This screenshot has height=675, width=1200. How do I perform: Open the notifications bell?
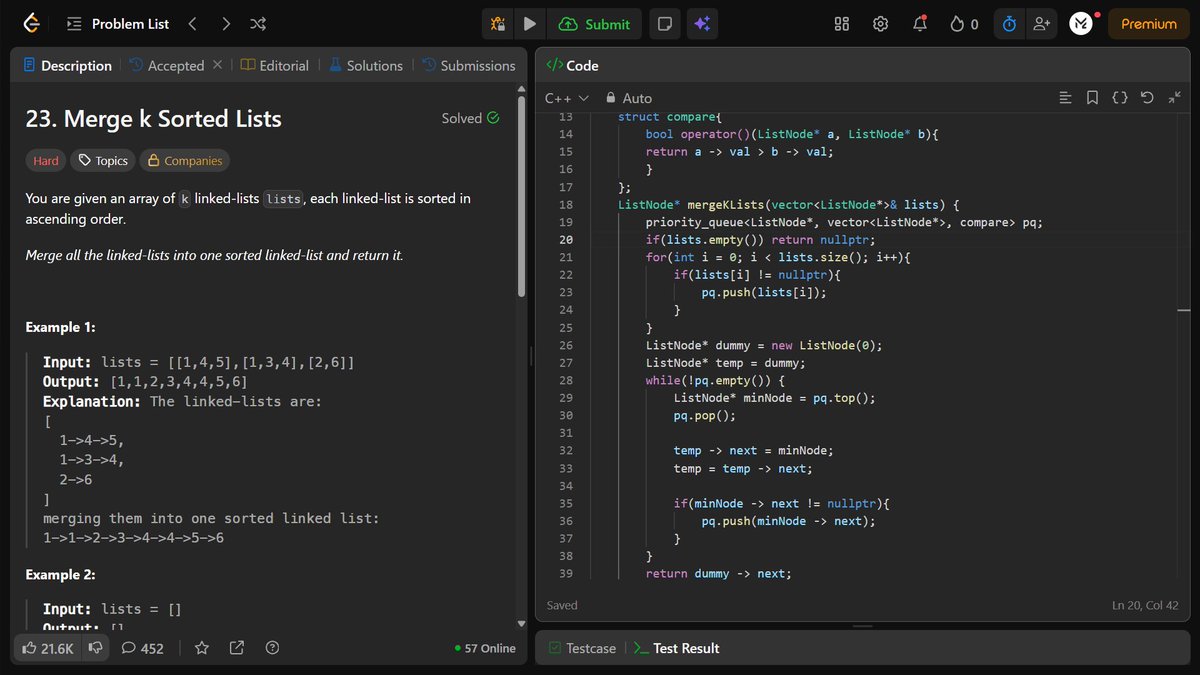(x=920, y=24)
